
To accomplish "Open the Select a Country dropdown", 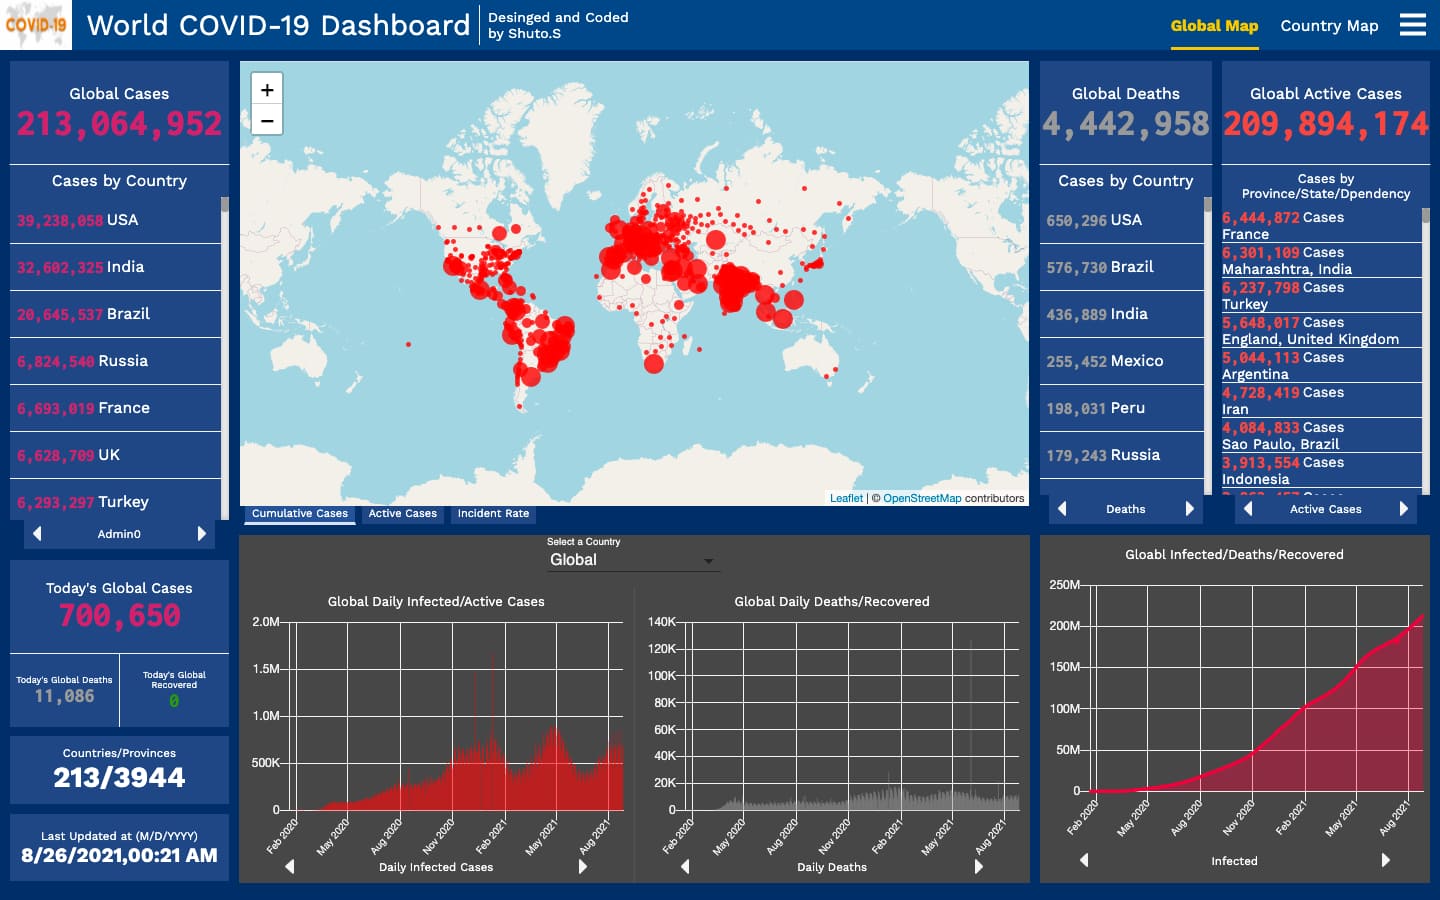I will [x=632, y=560].
